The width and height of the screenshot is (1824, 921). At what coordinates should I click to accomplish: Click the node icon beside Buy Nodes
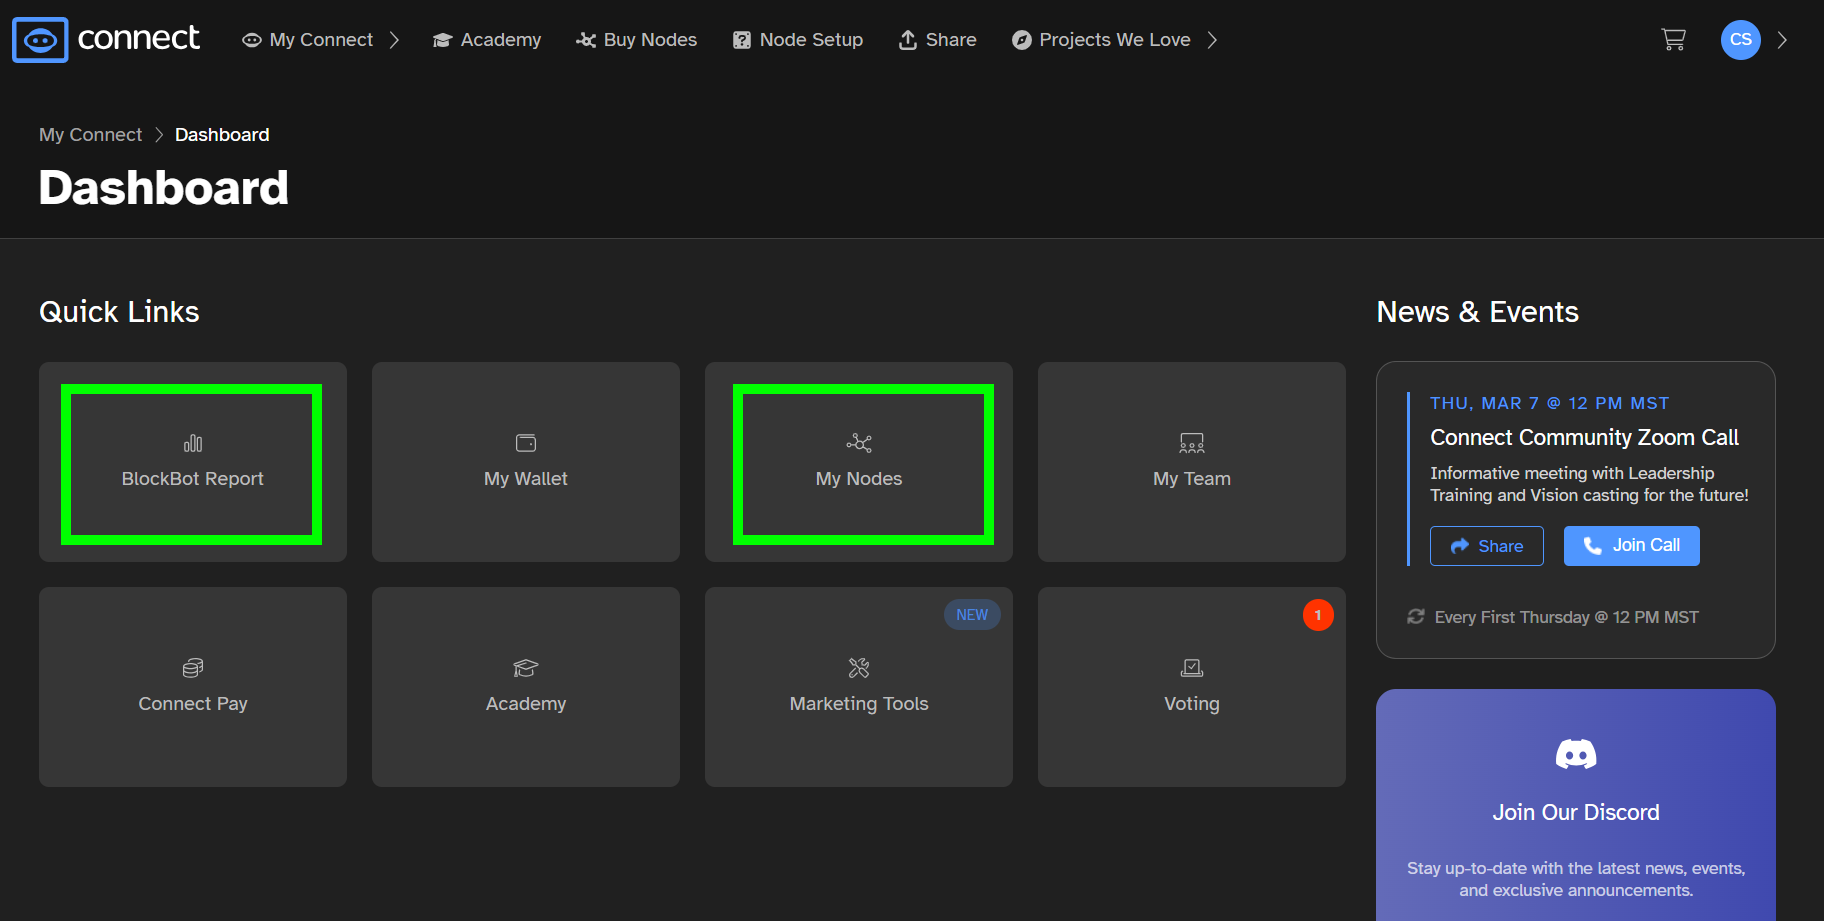(x=586, y=40)
